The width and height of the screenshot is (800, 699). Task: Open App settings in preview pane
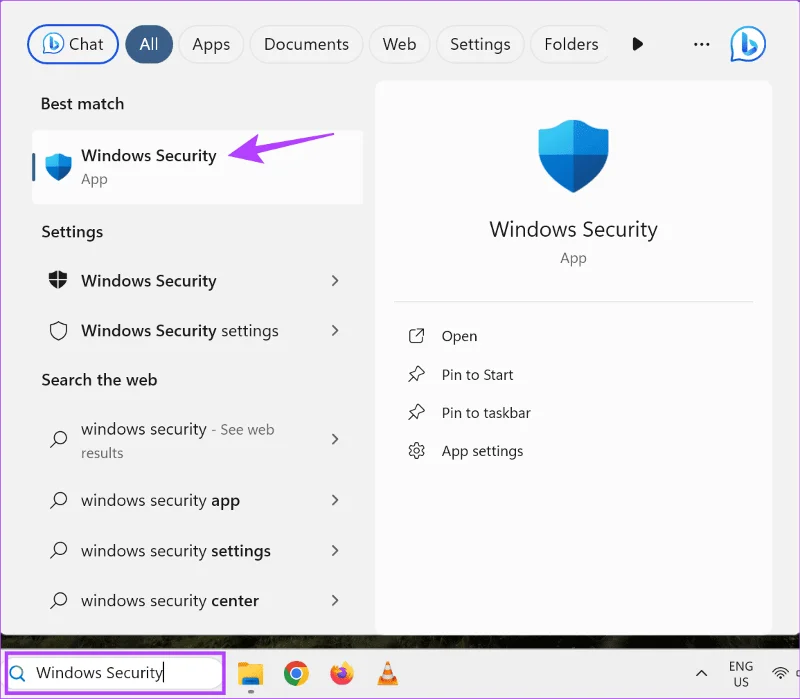coord(482,451)
